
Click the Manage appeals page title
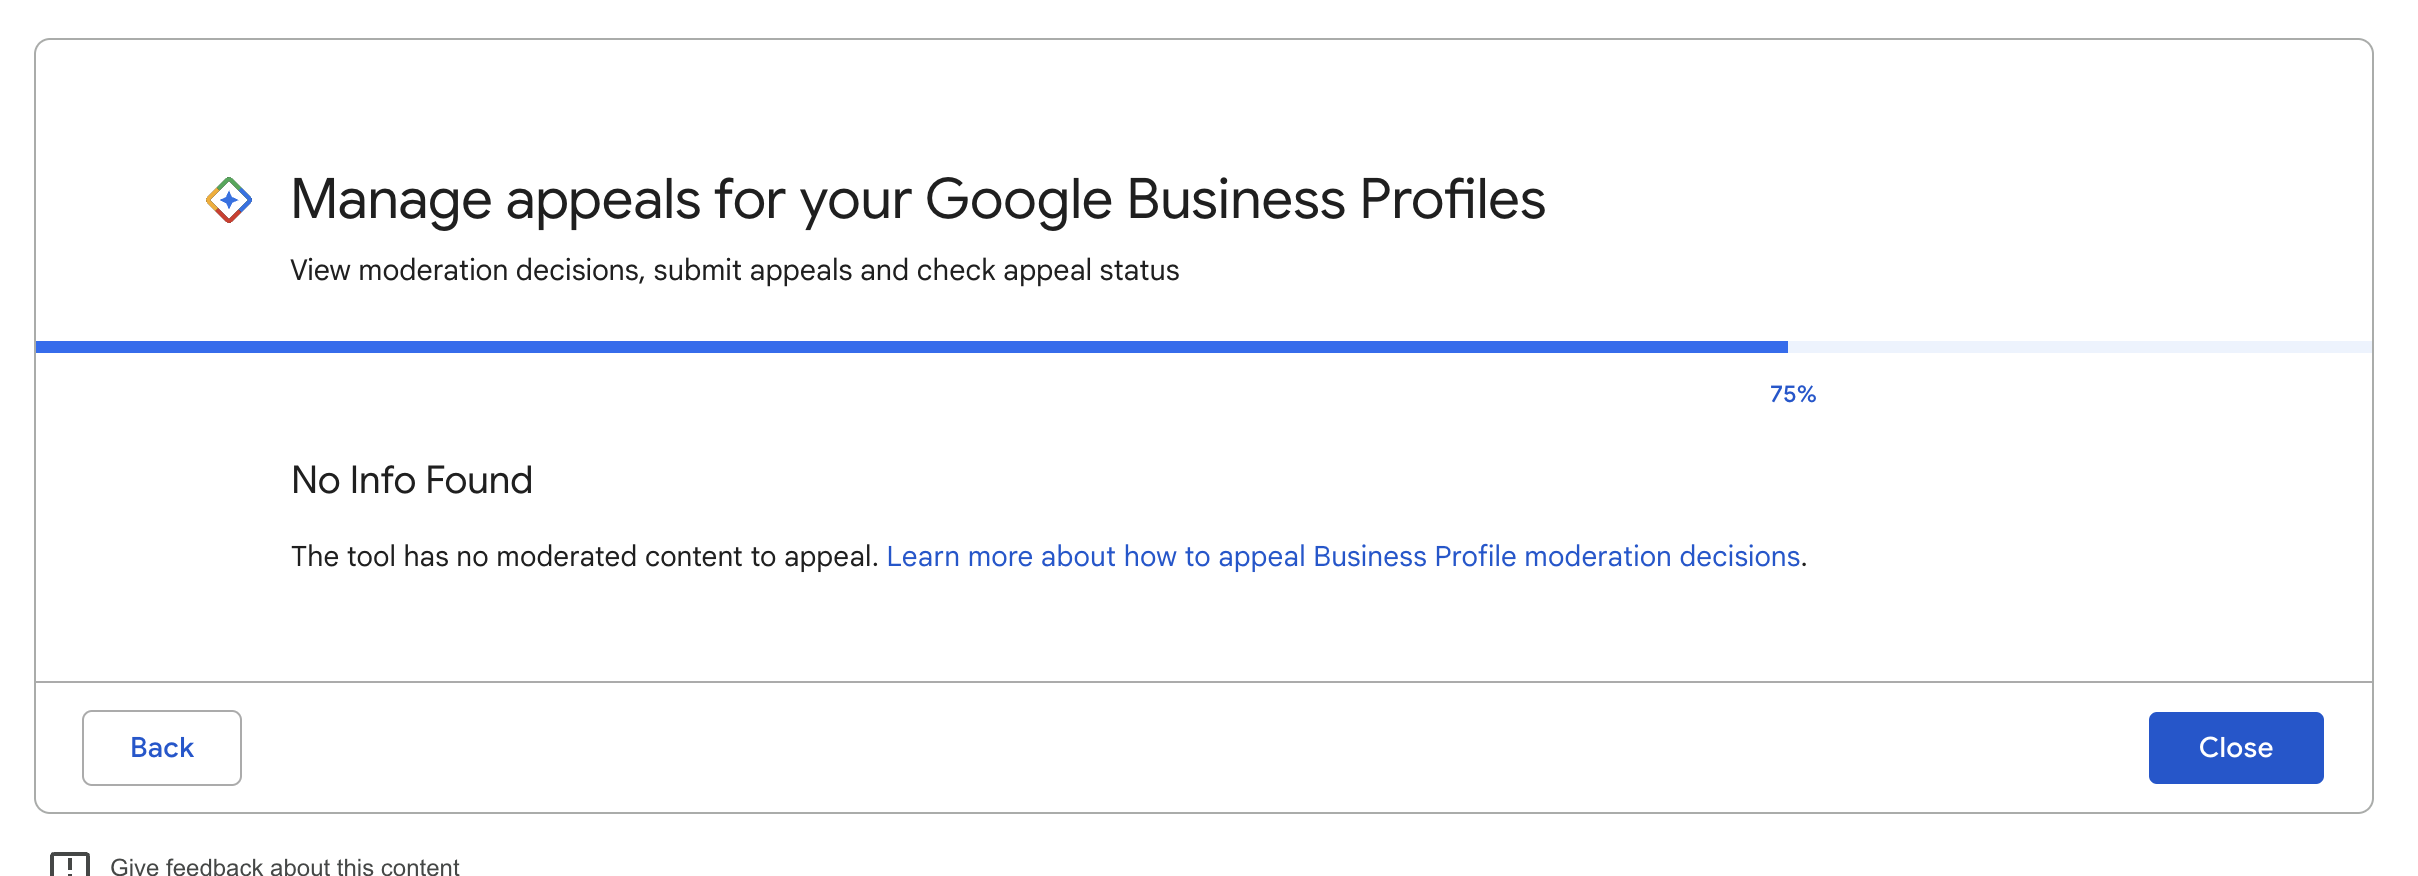point(917,199)
